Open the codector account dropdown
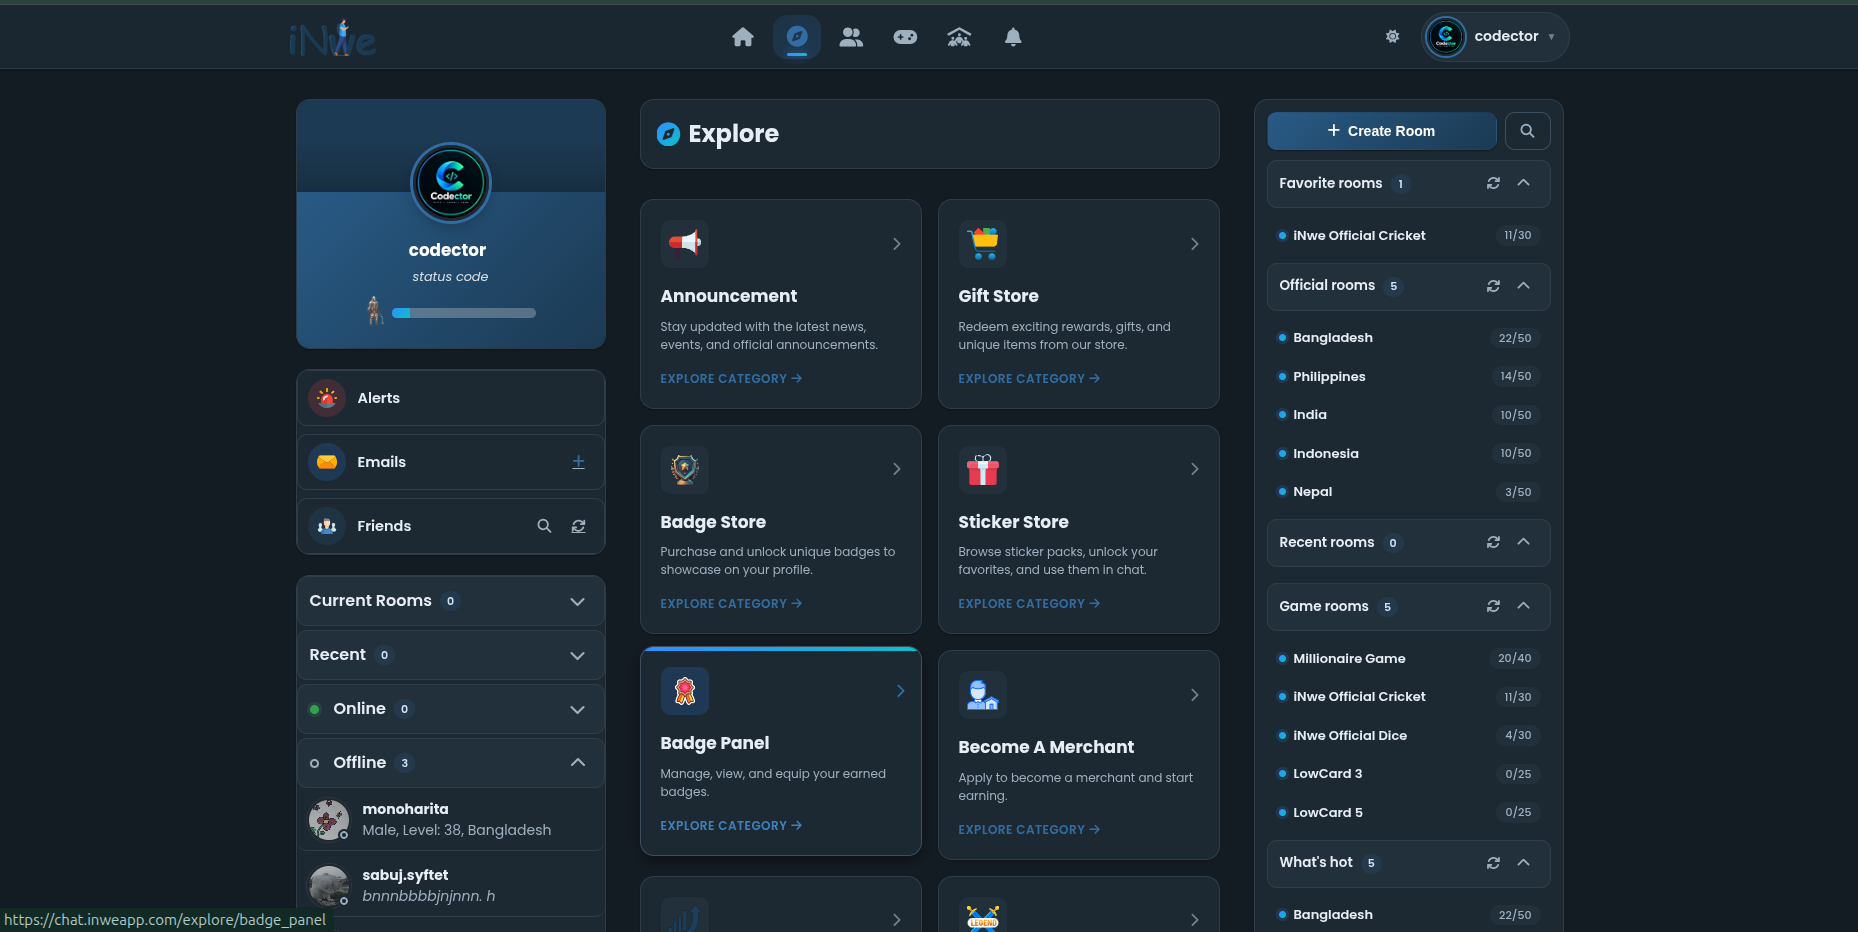The image size is (1858, 932). point(1495,37)
